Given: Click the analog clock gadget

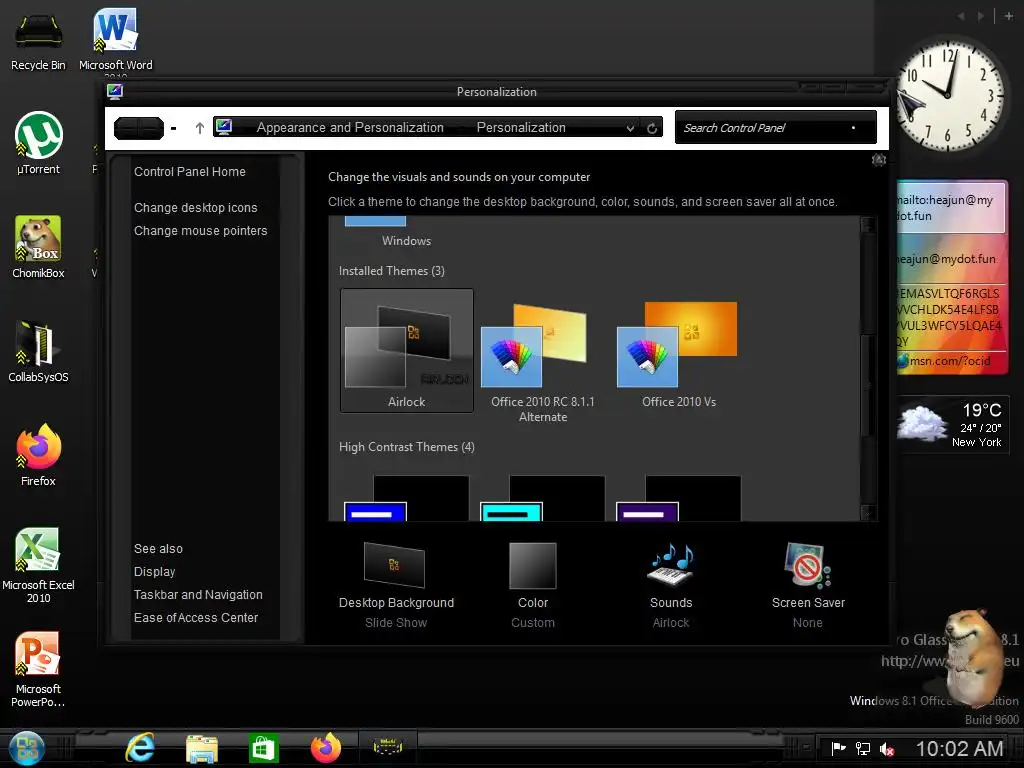Looking at the screenshot, I should 950,95.
